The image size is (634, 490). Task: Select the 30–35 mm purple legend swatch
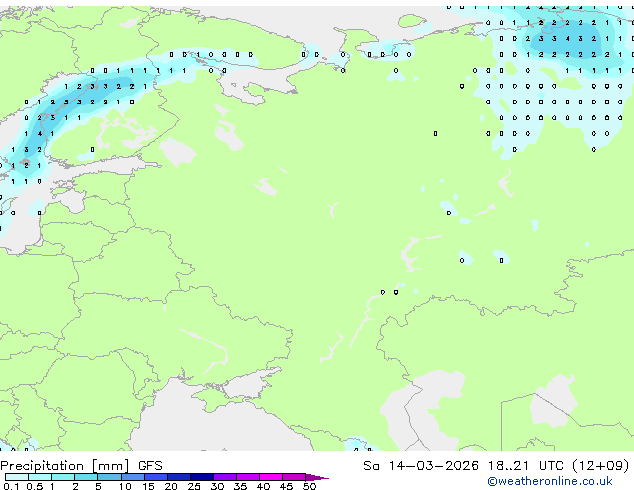(225, 477)
